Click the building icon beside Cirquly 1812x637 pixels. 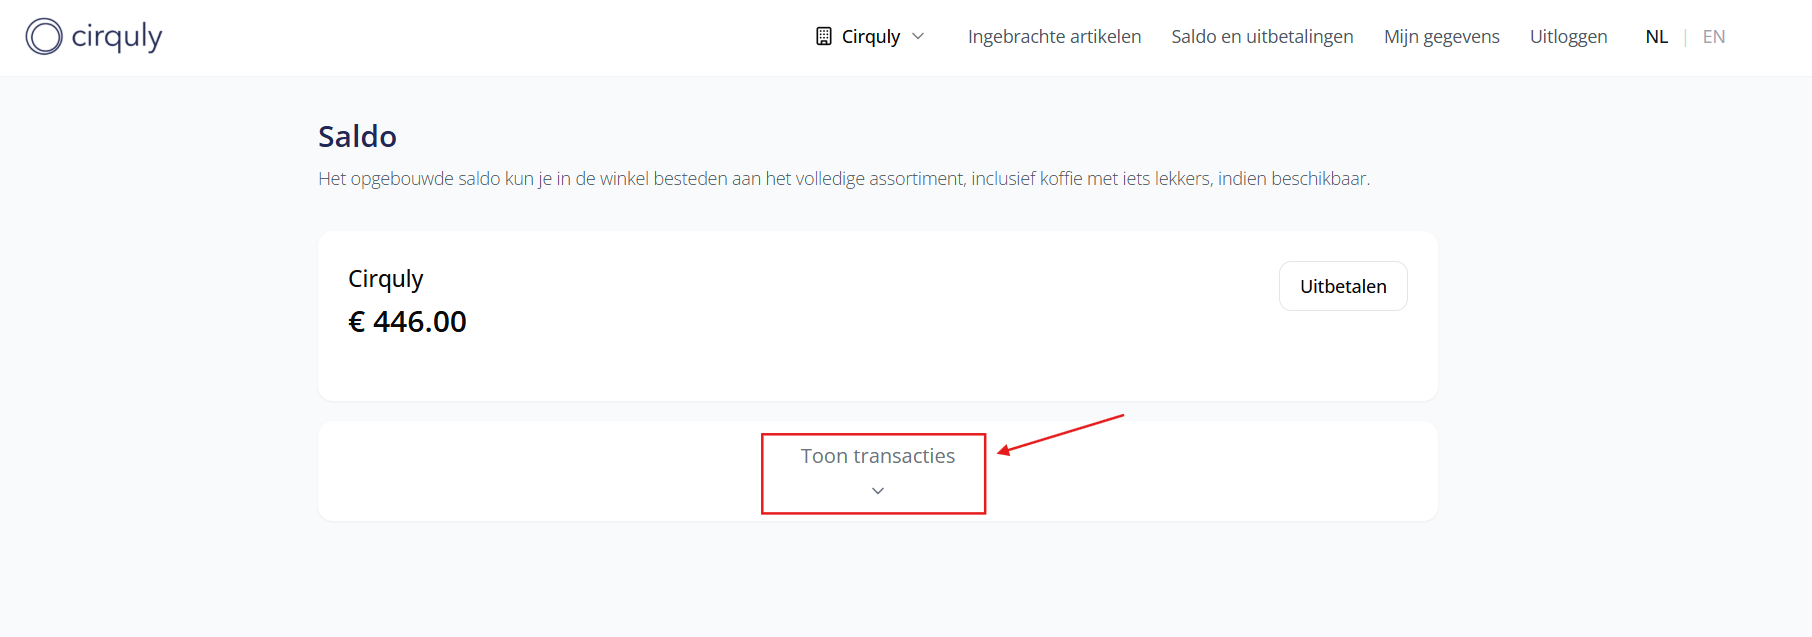tap(824, 37)
